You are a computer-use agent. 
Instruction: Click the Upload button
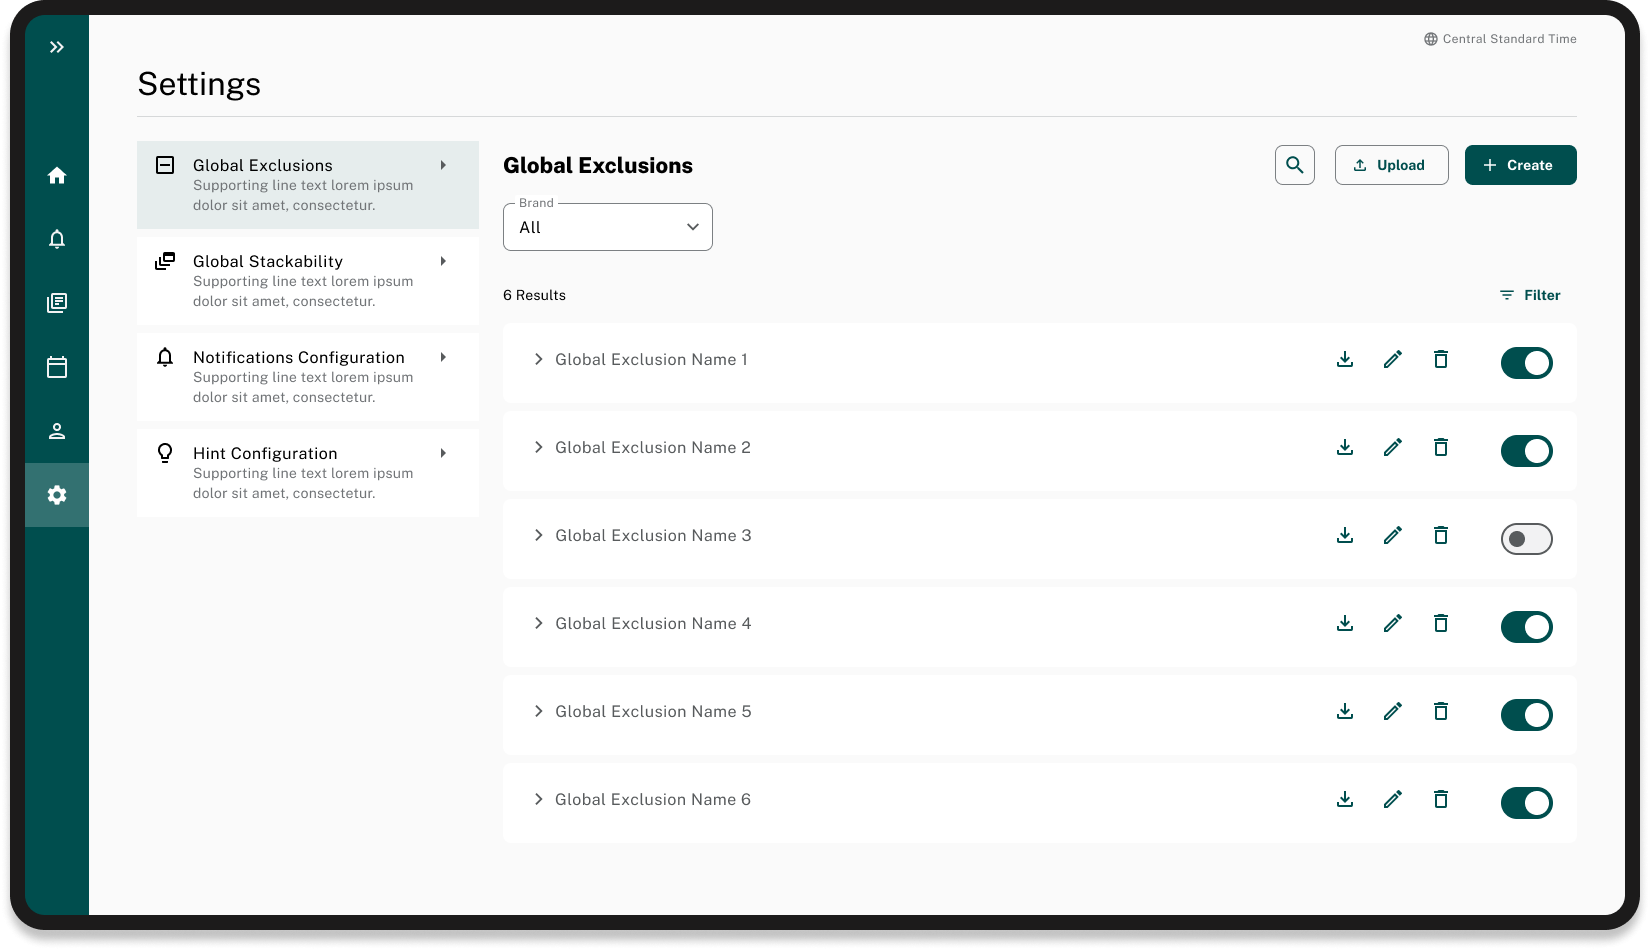tap(1391, 165)
